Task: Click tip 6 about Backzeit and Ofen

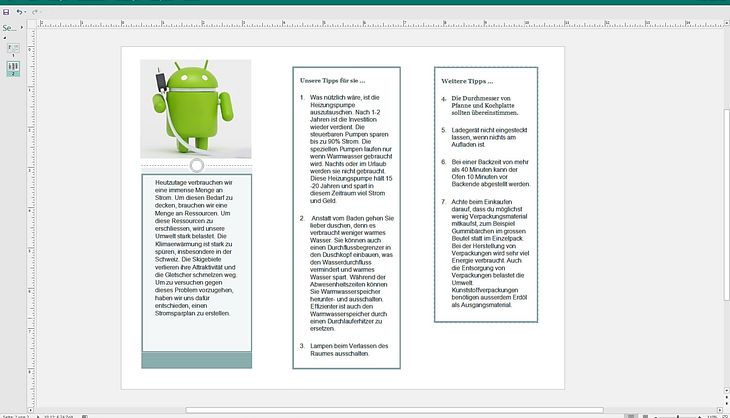Action: (x=486, y=173)
